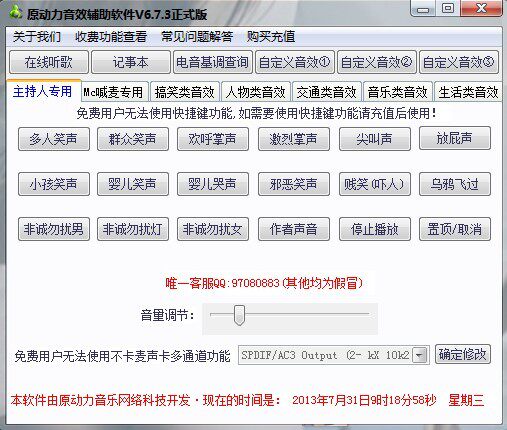Screen dimensions: 507x430
Task: Open the 记事本 notepad button
Action: point(131,62)
